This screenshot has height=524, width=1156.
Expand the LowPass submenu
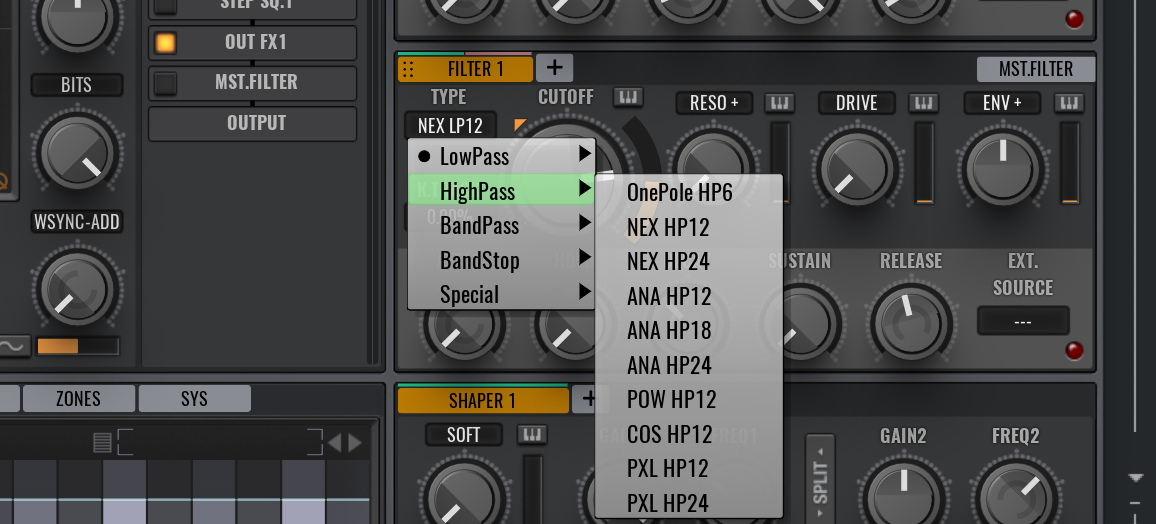pos(501,156)
